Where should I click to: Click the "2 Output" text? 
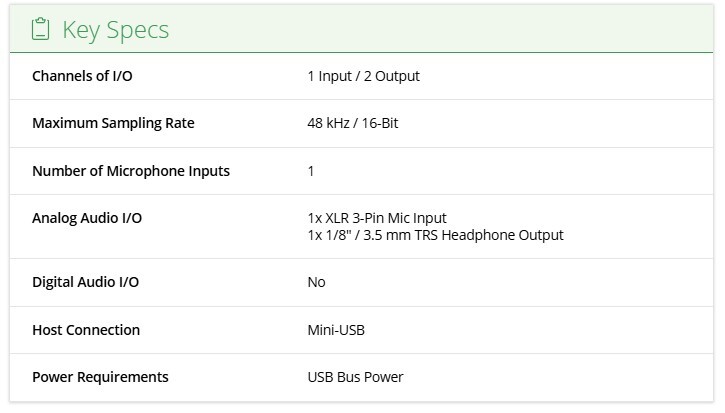[x=393, y=76]
